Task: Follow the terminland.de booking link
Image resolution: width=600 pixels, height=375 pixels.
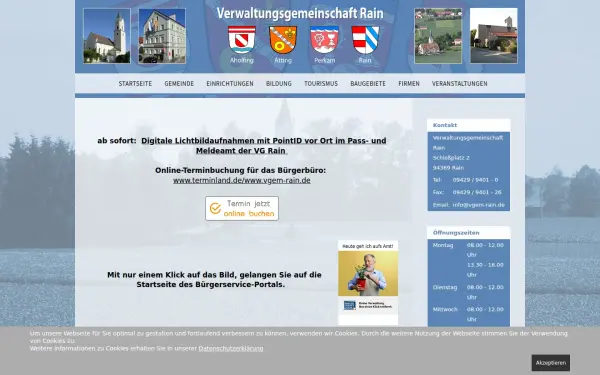Action: (241, 180)
